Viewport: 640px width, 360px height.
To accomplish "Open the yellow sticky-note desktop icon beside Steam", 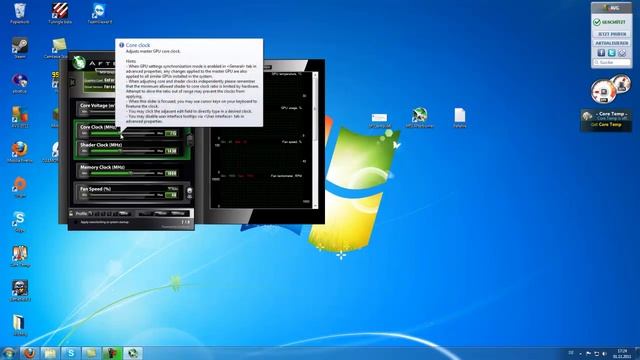I will 59,48.
